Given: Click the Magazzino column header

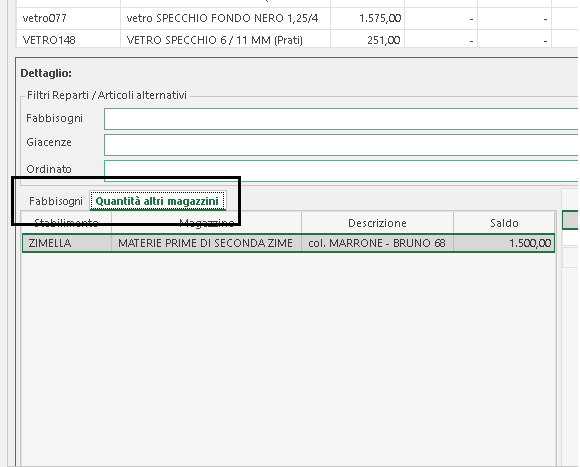Looking at the screenshot, I should [206, 223].
